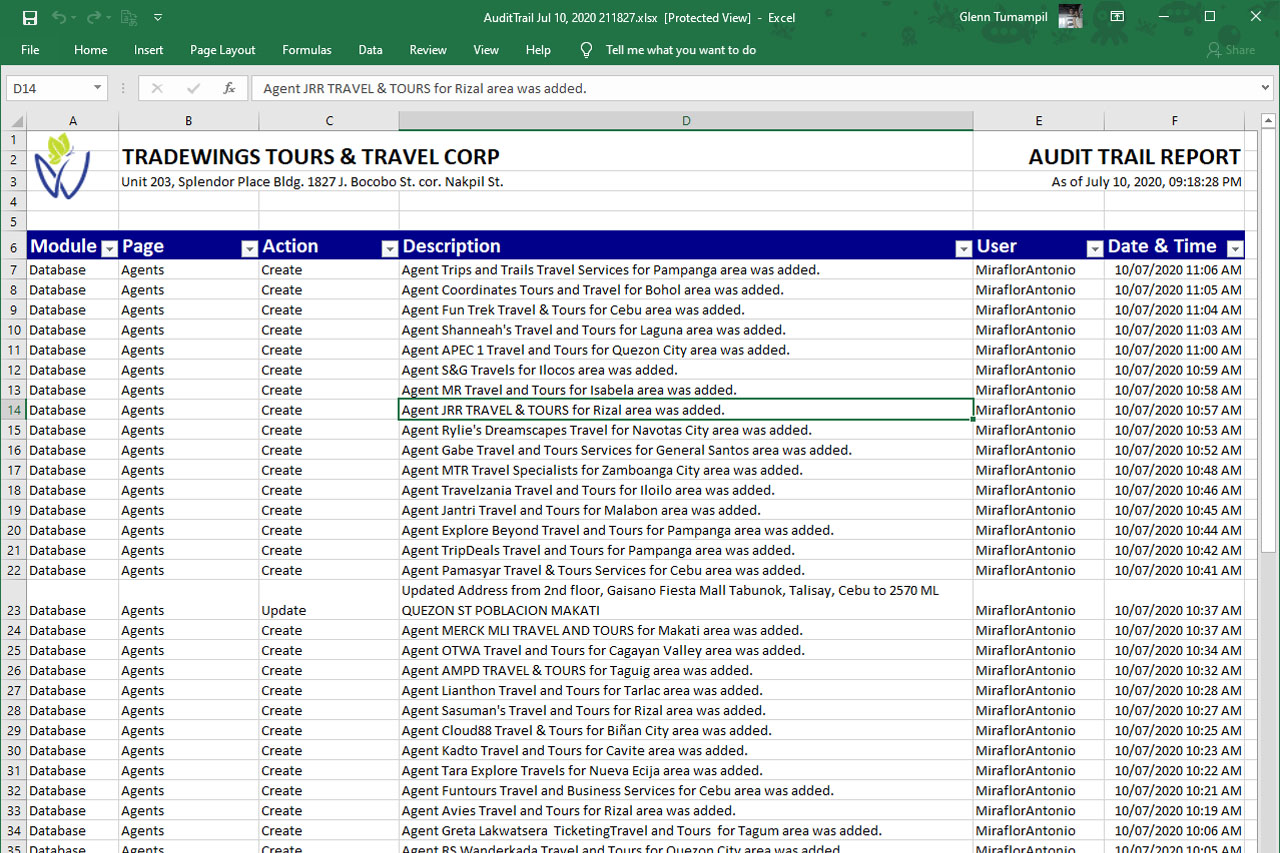Click the Undo arrow icon

click(59, 17)
